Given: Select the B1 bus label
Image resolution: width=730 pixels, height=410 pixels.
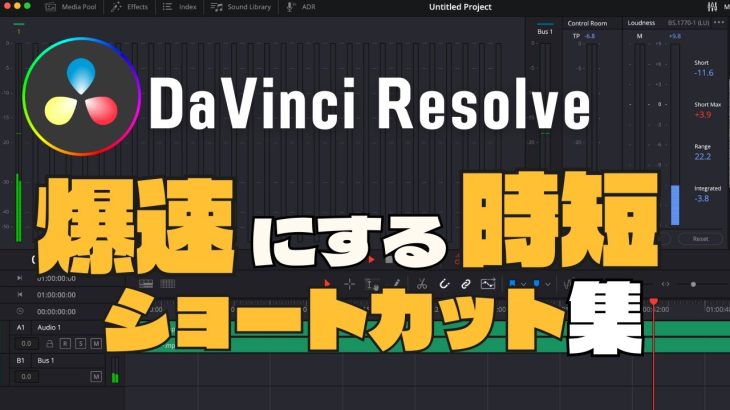Looking at the screenshot, I should [20, 360].
